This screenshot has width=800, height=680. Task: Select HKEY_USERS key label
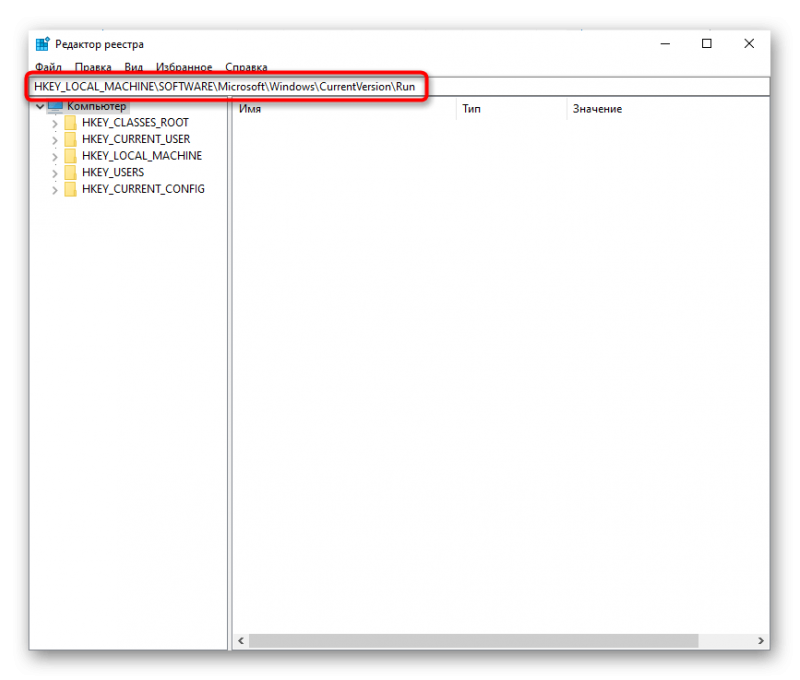coord(113,172)
